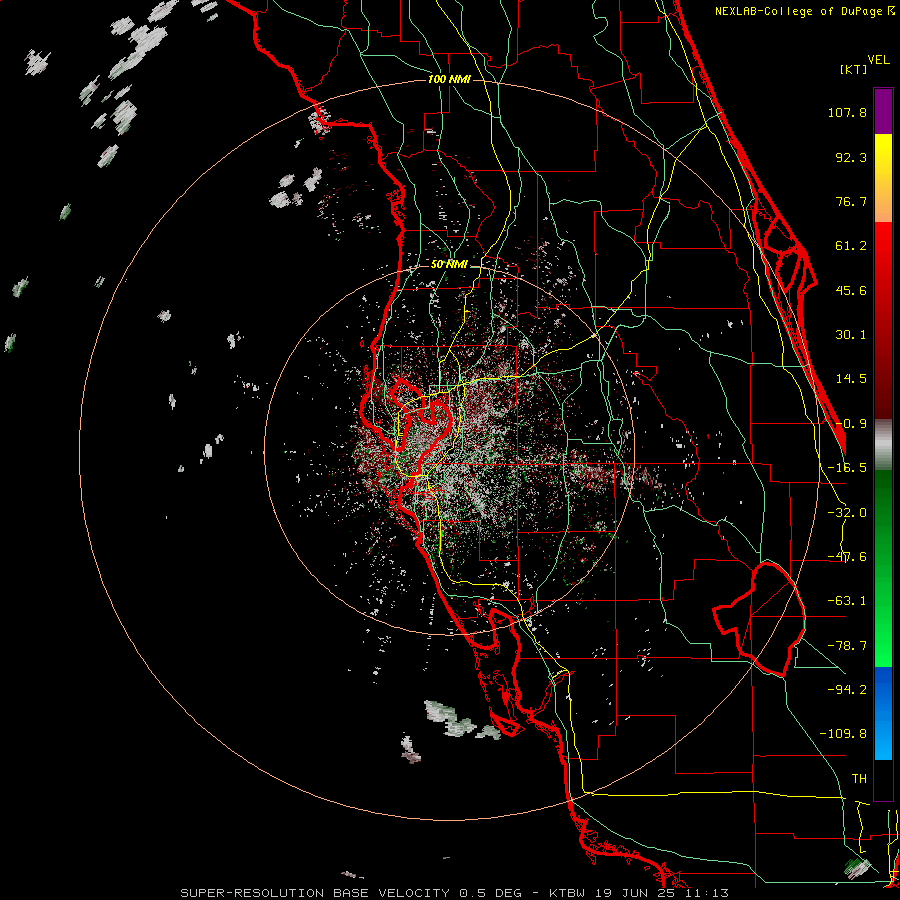900x900 pixels.
Task: Click the VEL legend heading
Action: (x=878, y=60)
